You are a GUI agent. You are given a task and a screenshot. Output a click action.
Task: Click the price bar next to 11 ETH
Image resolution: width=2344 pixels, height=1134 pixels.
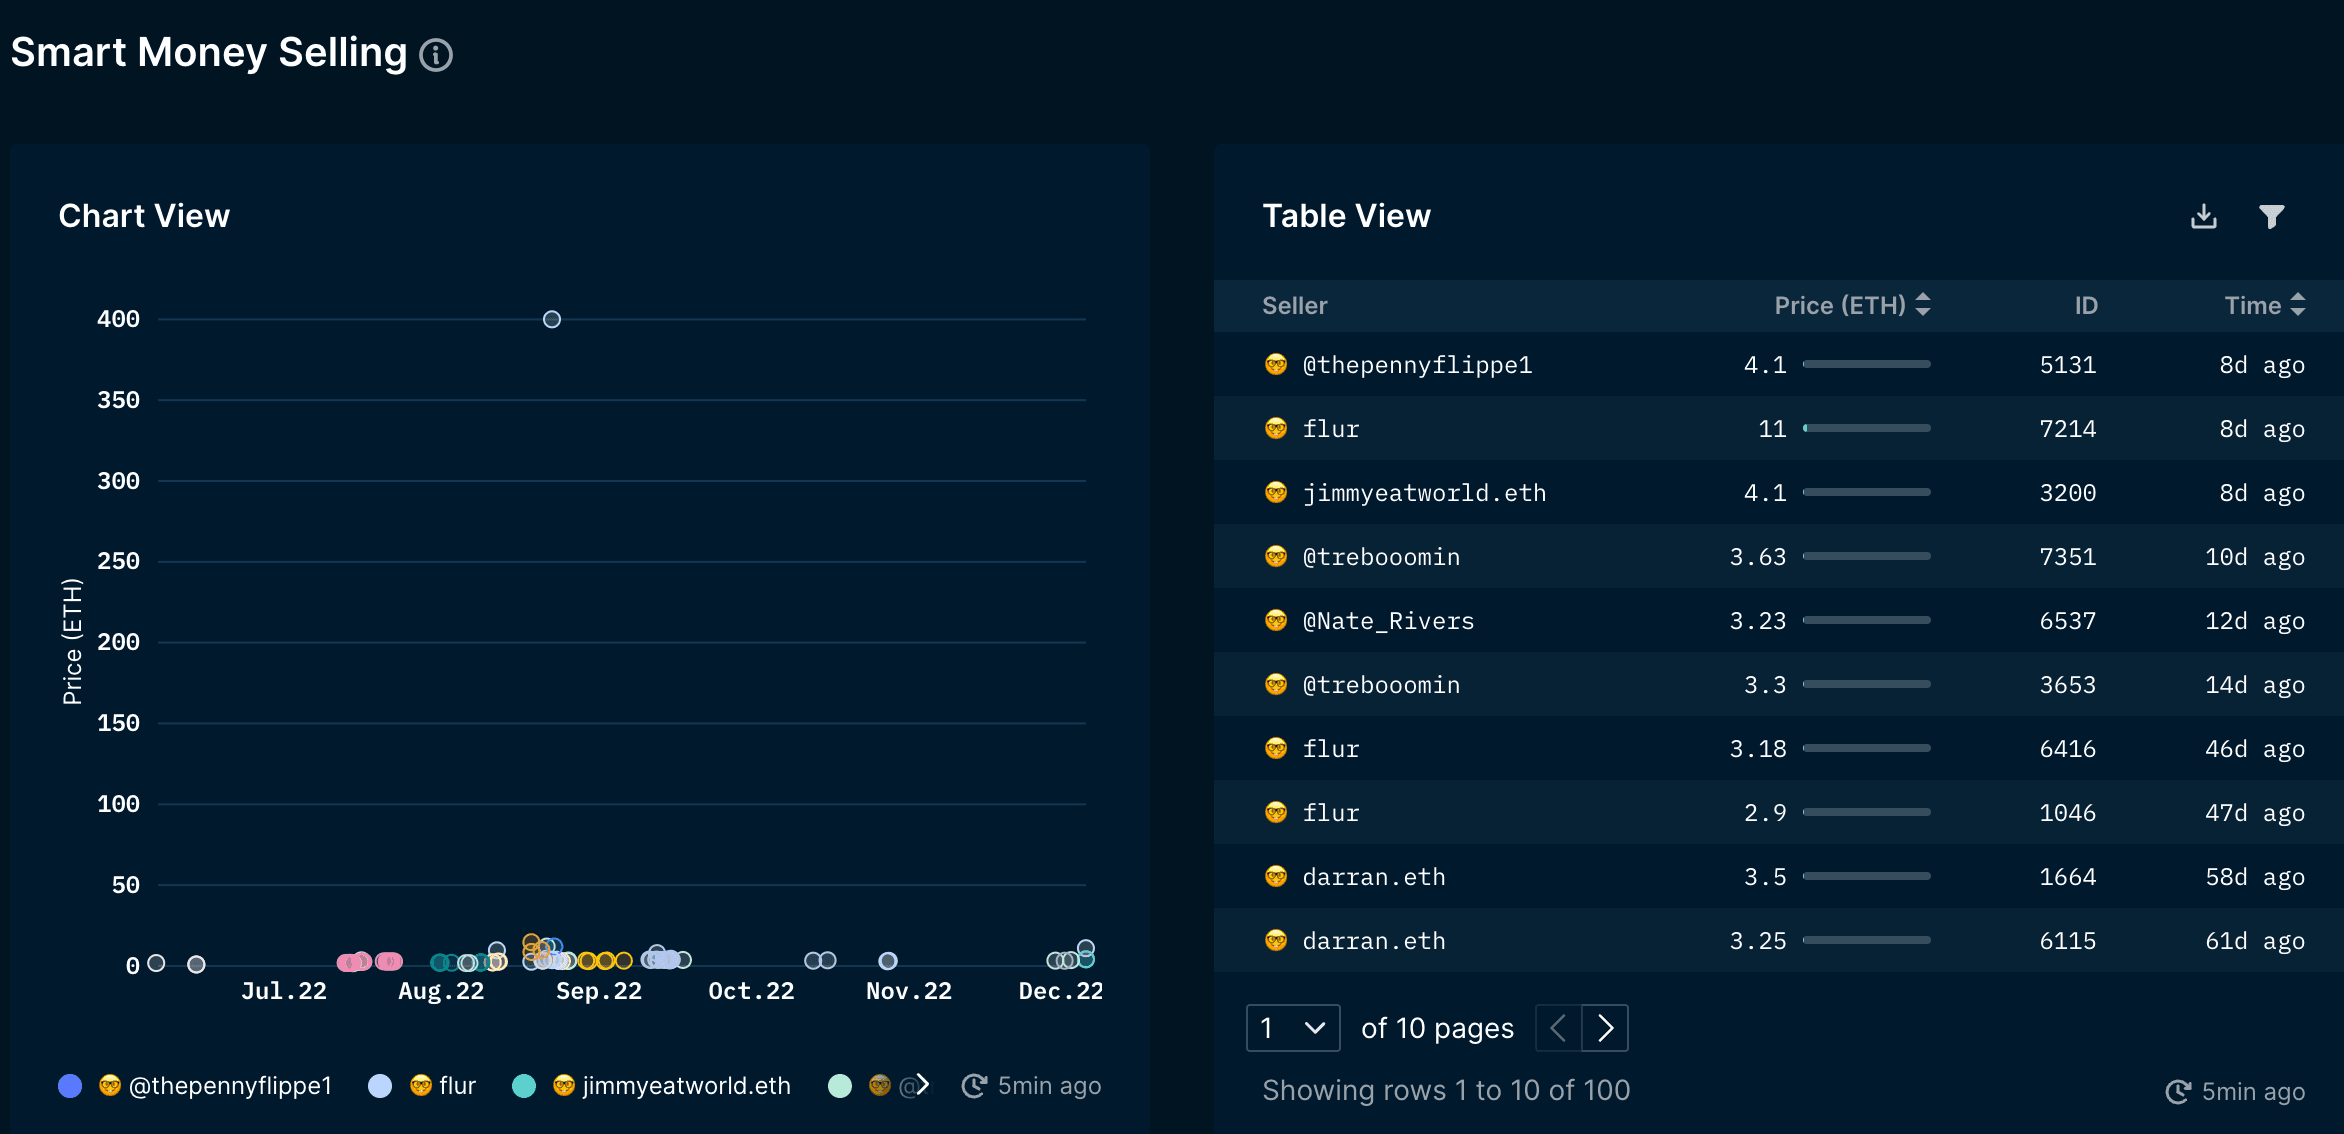pos(1866,428)
